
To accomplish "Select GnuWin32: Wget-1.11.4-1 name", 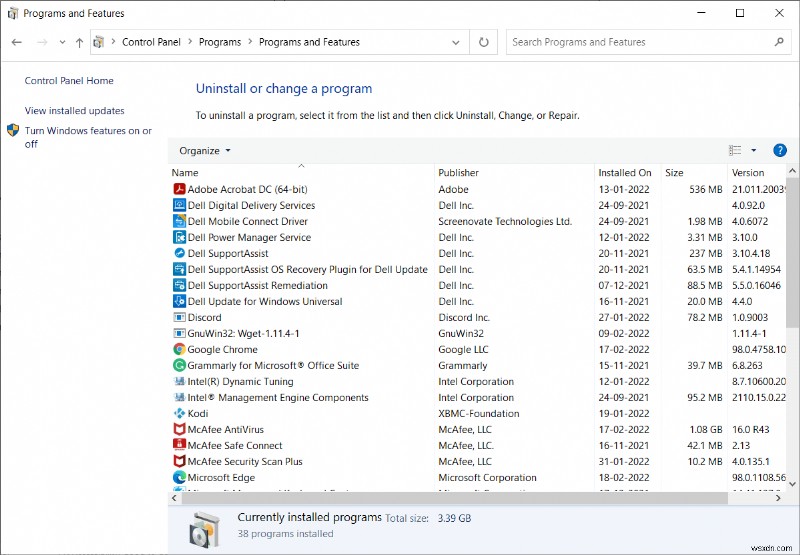I will pos(243,334).
